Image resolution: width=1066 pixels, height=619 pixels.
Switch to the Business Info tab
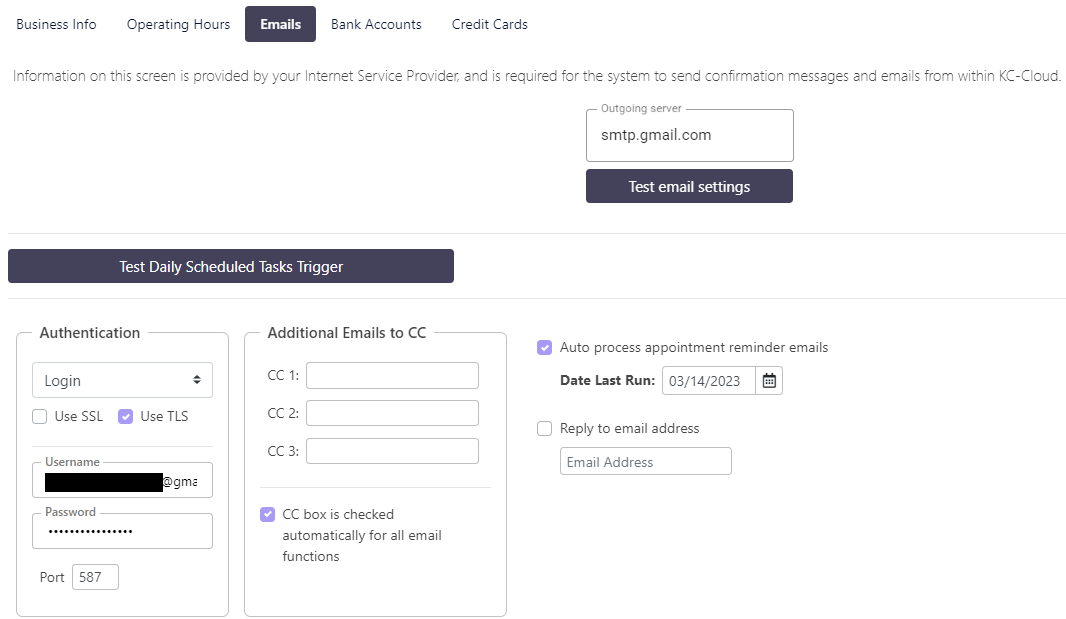56,24
